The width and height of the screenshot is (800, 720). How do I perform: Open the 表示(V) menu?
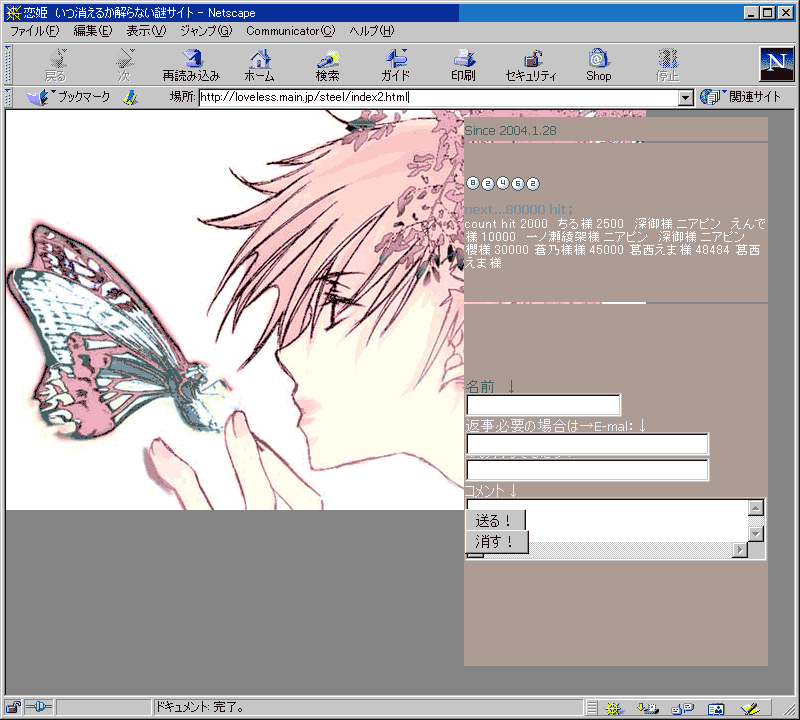[146, 31]
